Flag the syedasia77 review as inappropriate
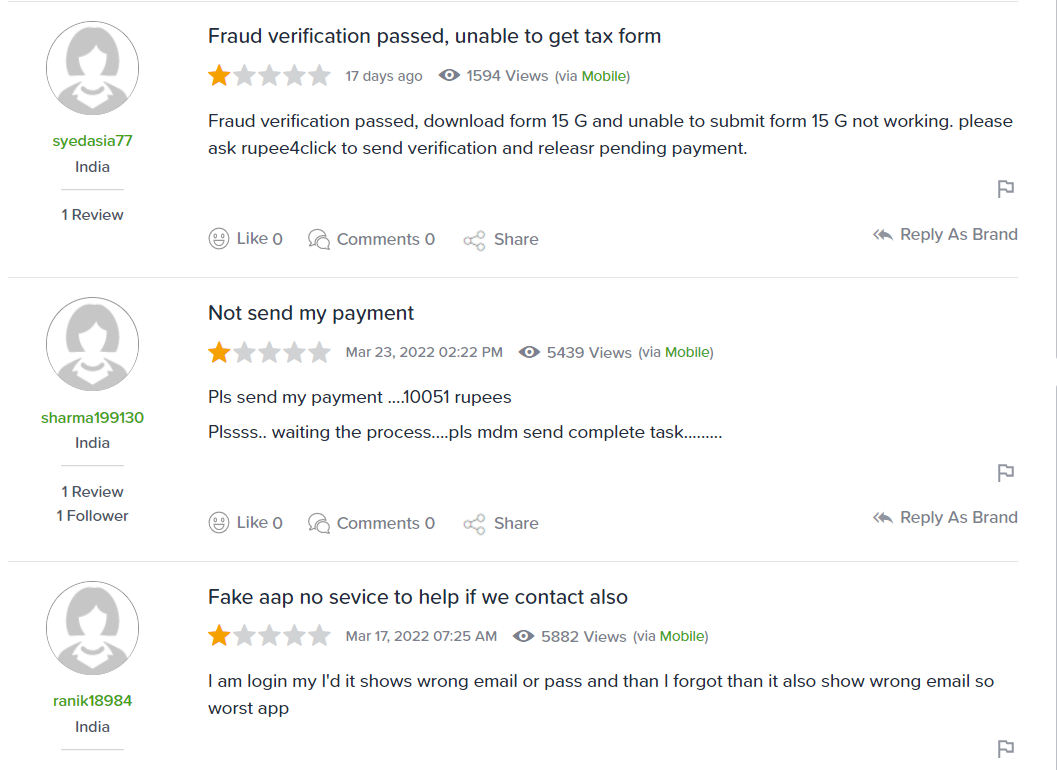This screenshot has height=770, width=1057. tap(1005, 189)
